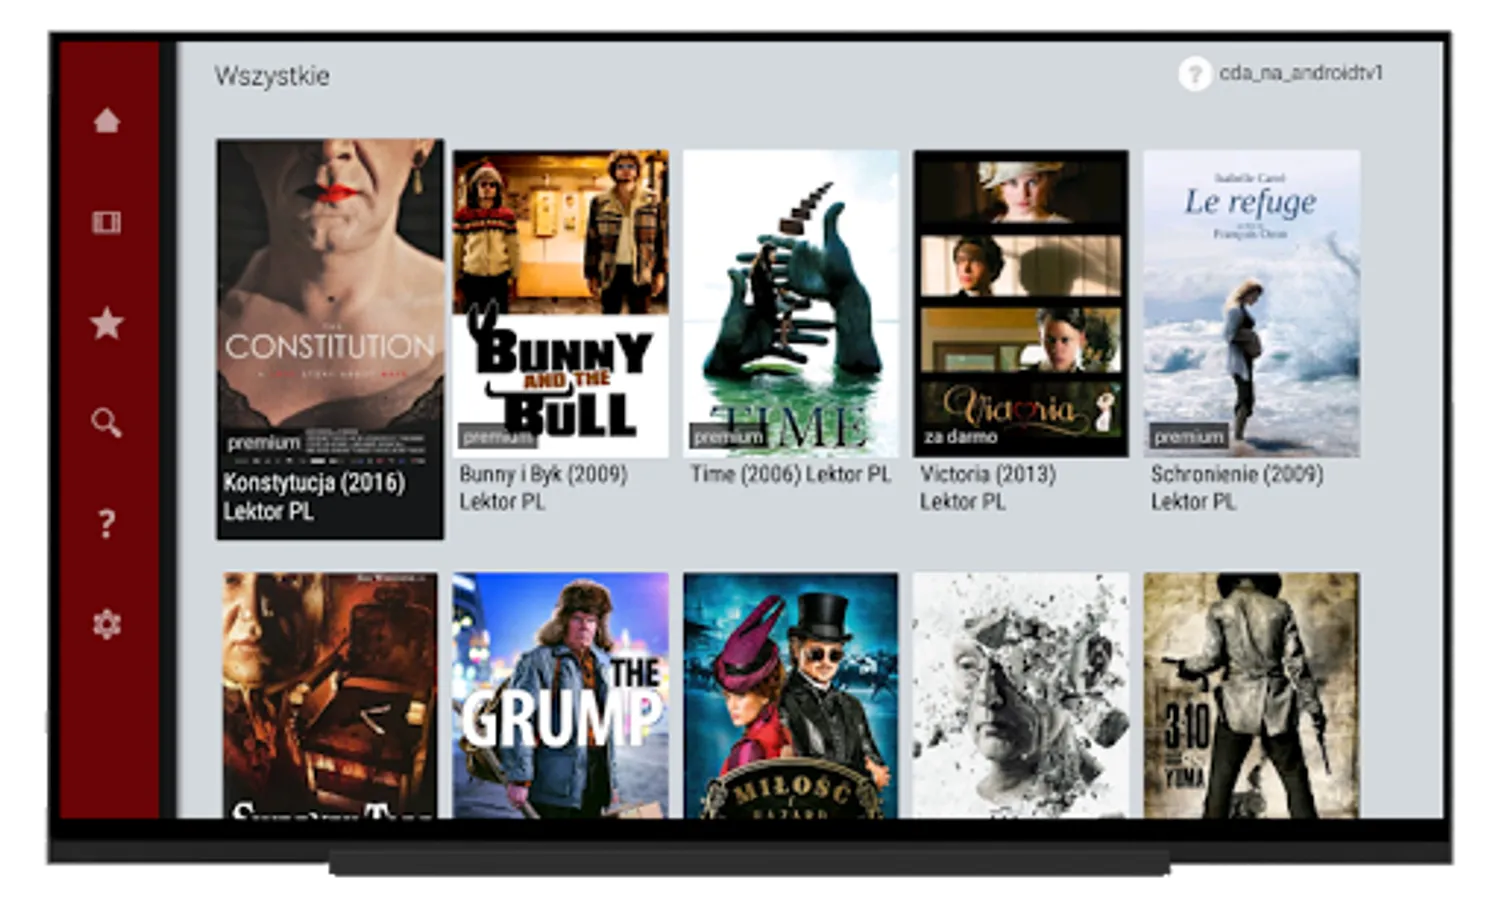Open the Miłość i Hazard poster
This screenshot has width=1501, height=900.
pyautogui.click(x=791, y=695)
